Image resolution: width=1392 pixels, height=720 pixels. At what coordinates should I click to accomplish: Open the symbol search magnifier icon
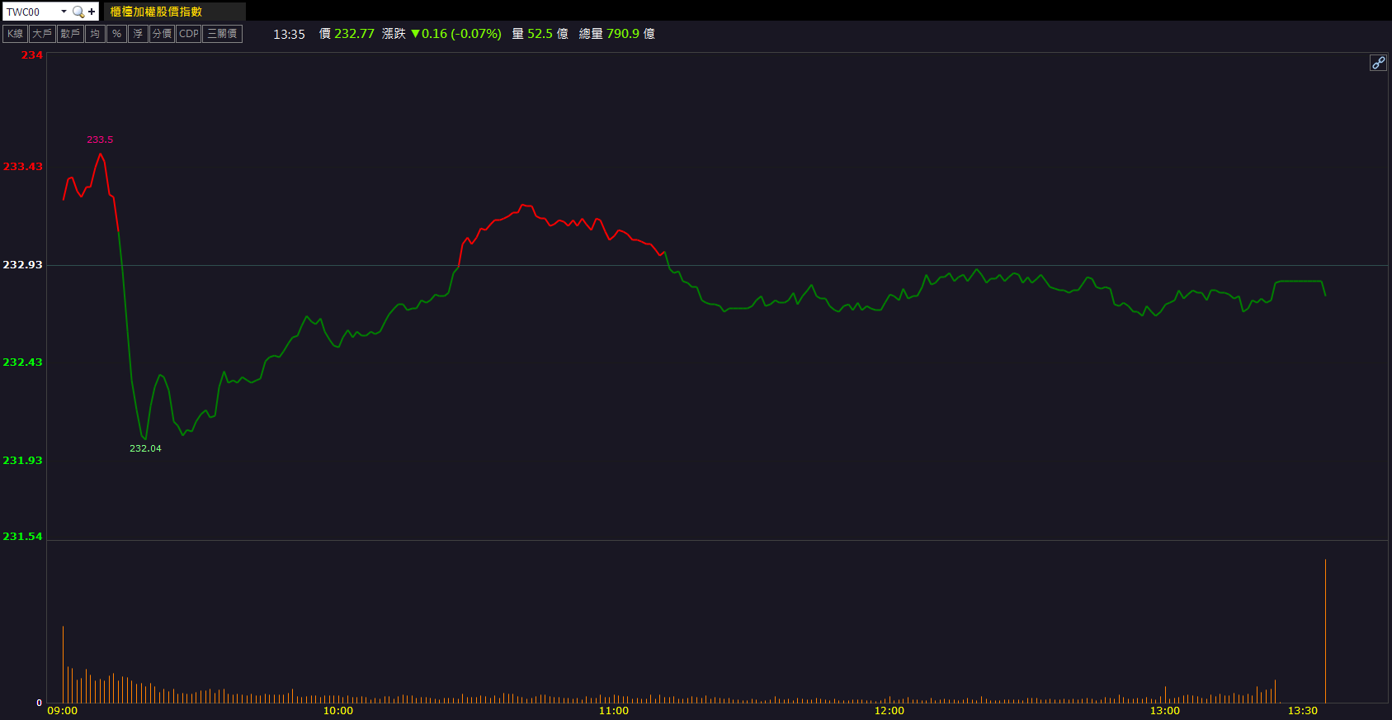pyautogui.click(x=78, y=12)
